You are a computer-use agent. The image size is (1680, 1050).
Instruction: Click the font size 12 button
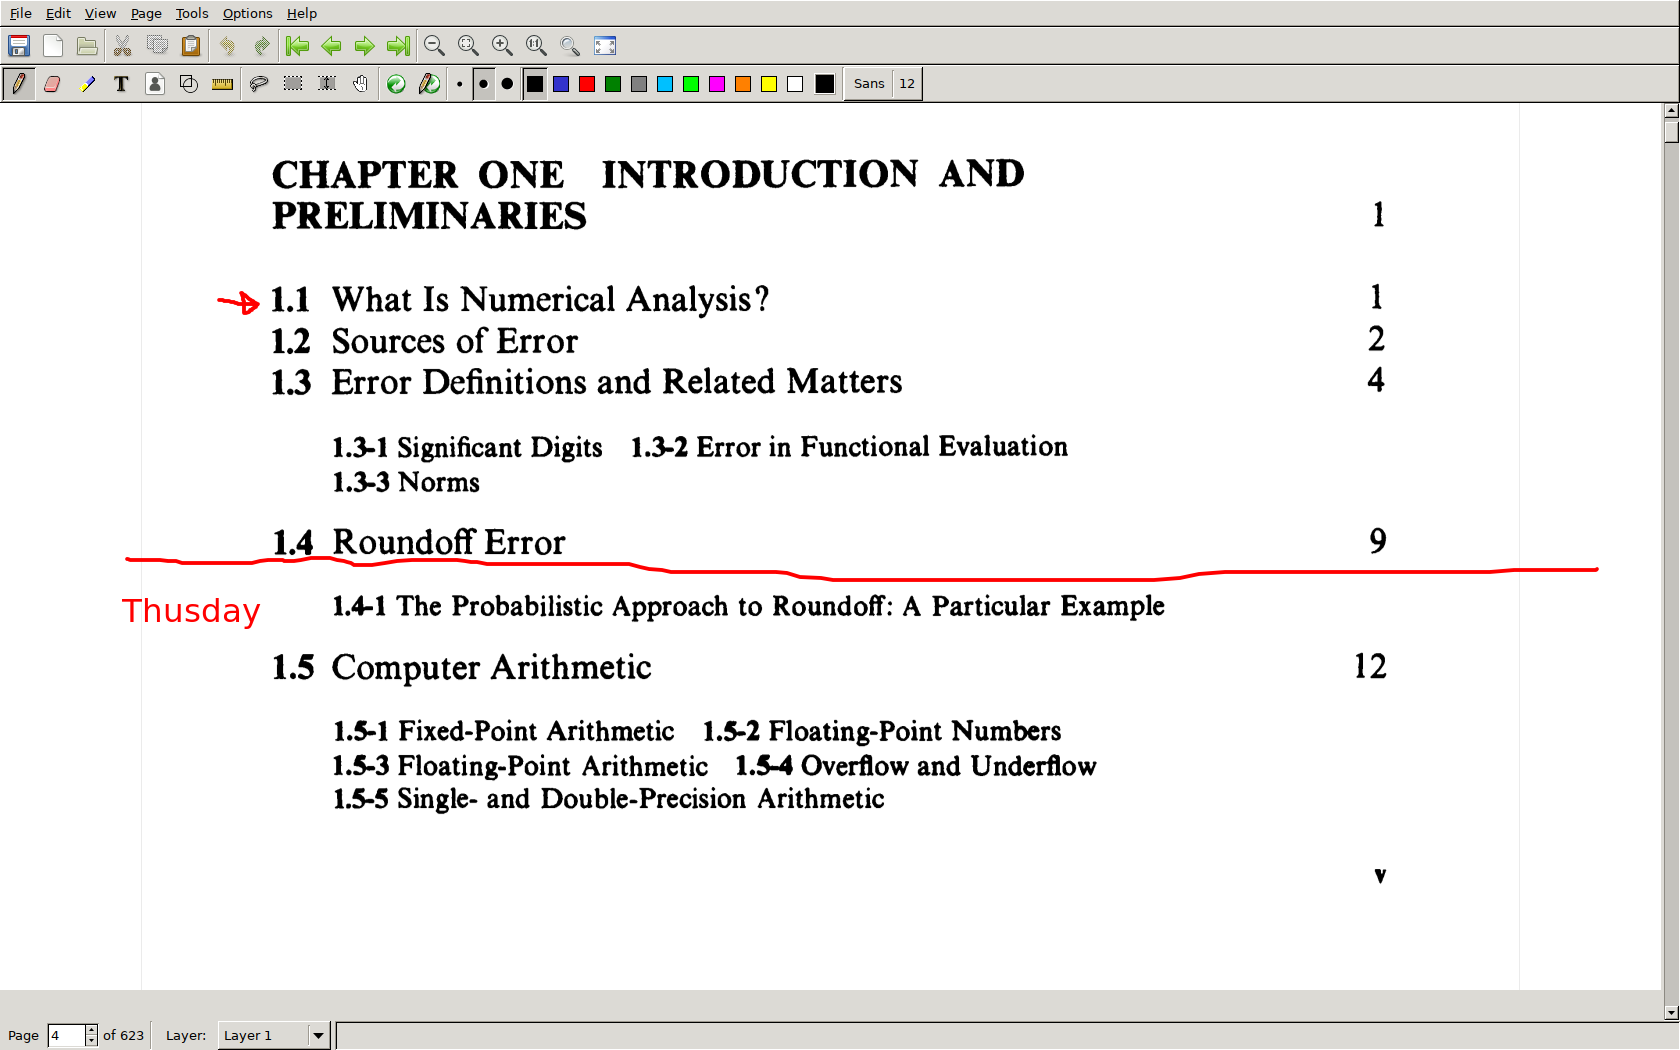pyautogui.click(x=906, y=84)
